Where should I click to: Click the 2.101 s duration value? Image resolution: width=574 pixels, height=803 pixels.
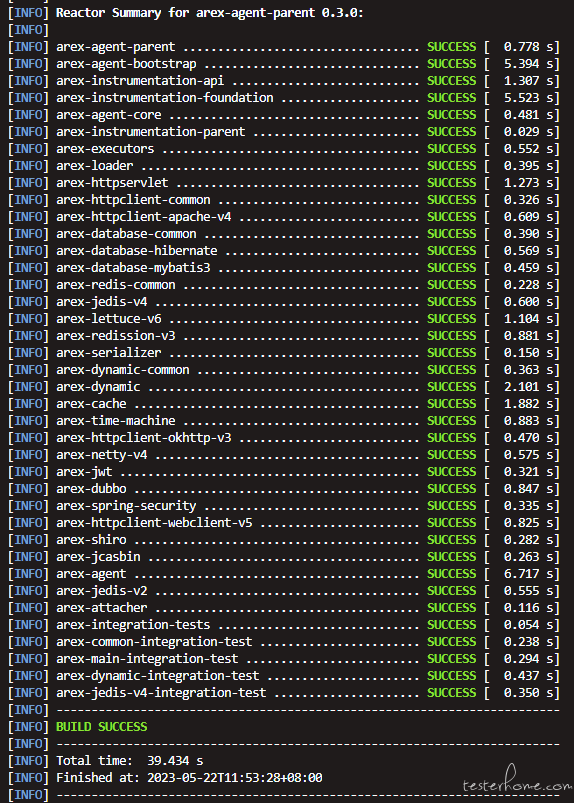coord(528,387)
